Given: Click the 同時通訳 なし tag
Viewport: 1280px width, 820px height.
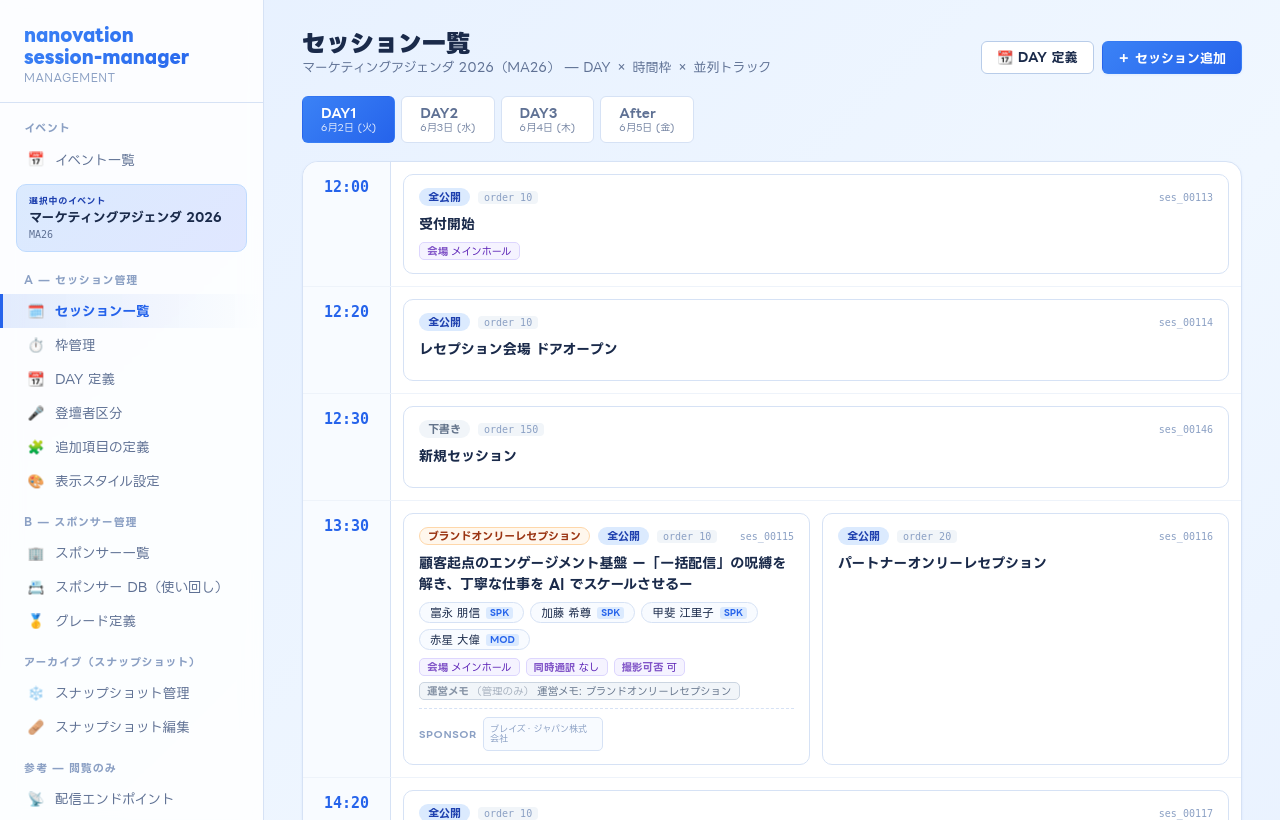Looking at the screenshot, I should point(567,667).
